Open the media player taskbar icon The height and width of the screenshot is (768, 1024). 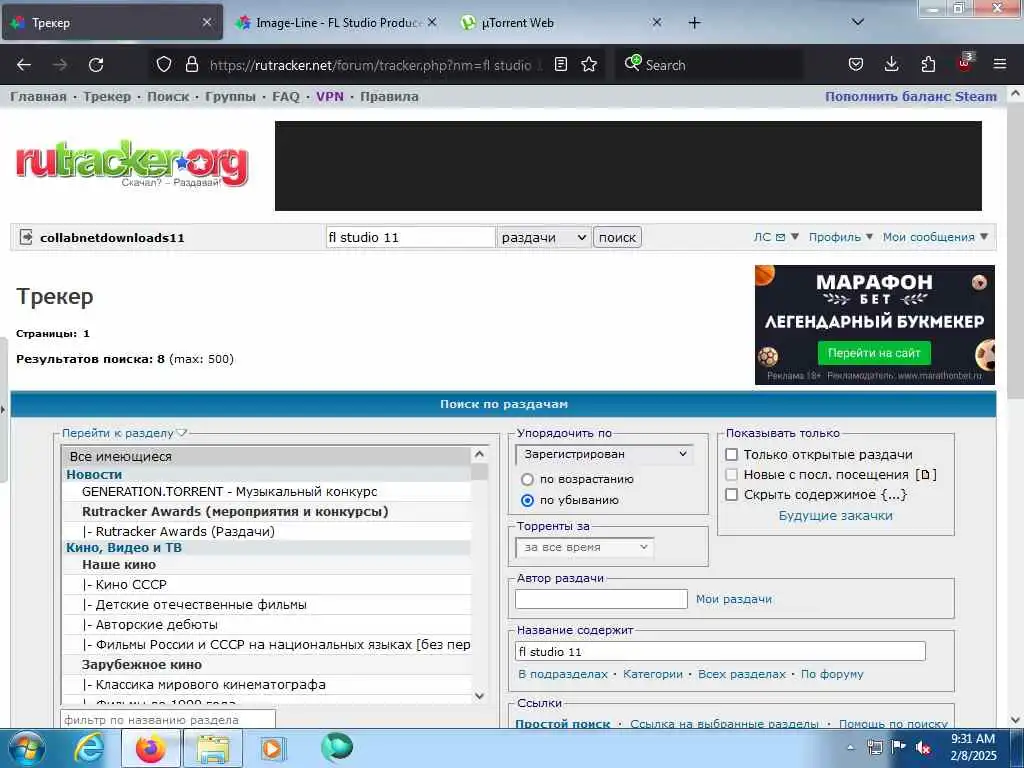coord(274,748)
